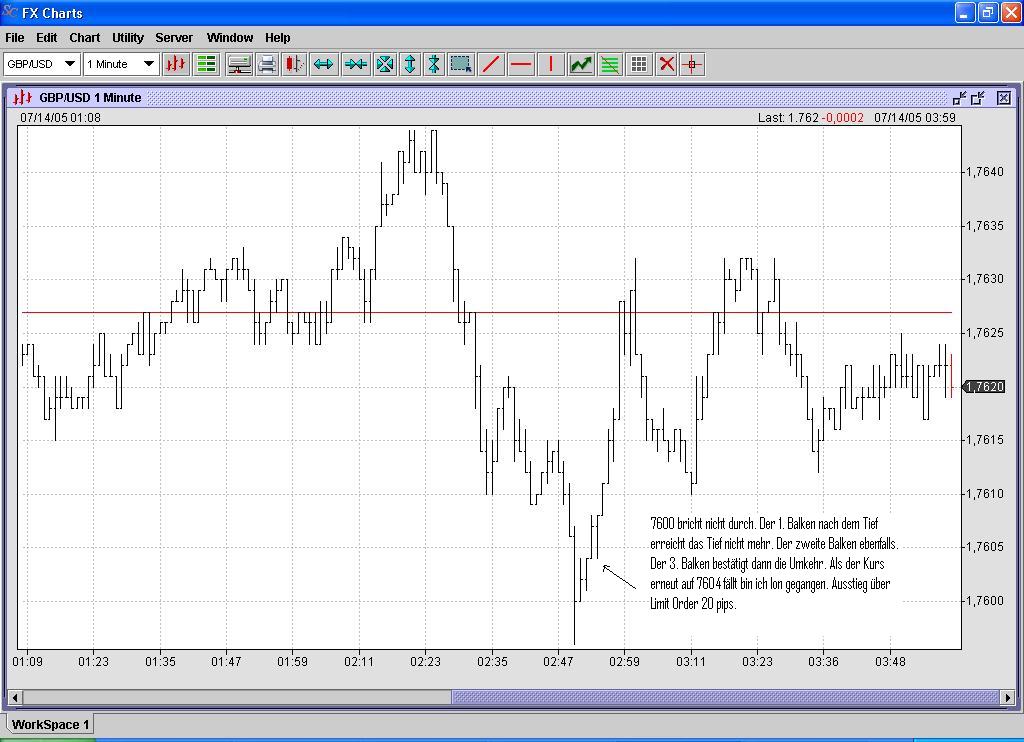Click the bar chart type toolbar icon

pos(176,64)
